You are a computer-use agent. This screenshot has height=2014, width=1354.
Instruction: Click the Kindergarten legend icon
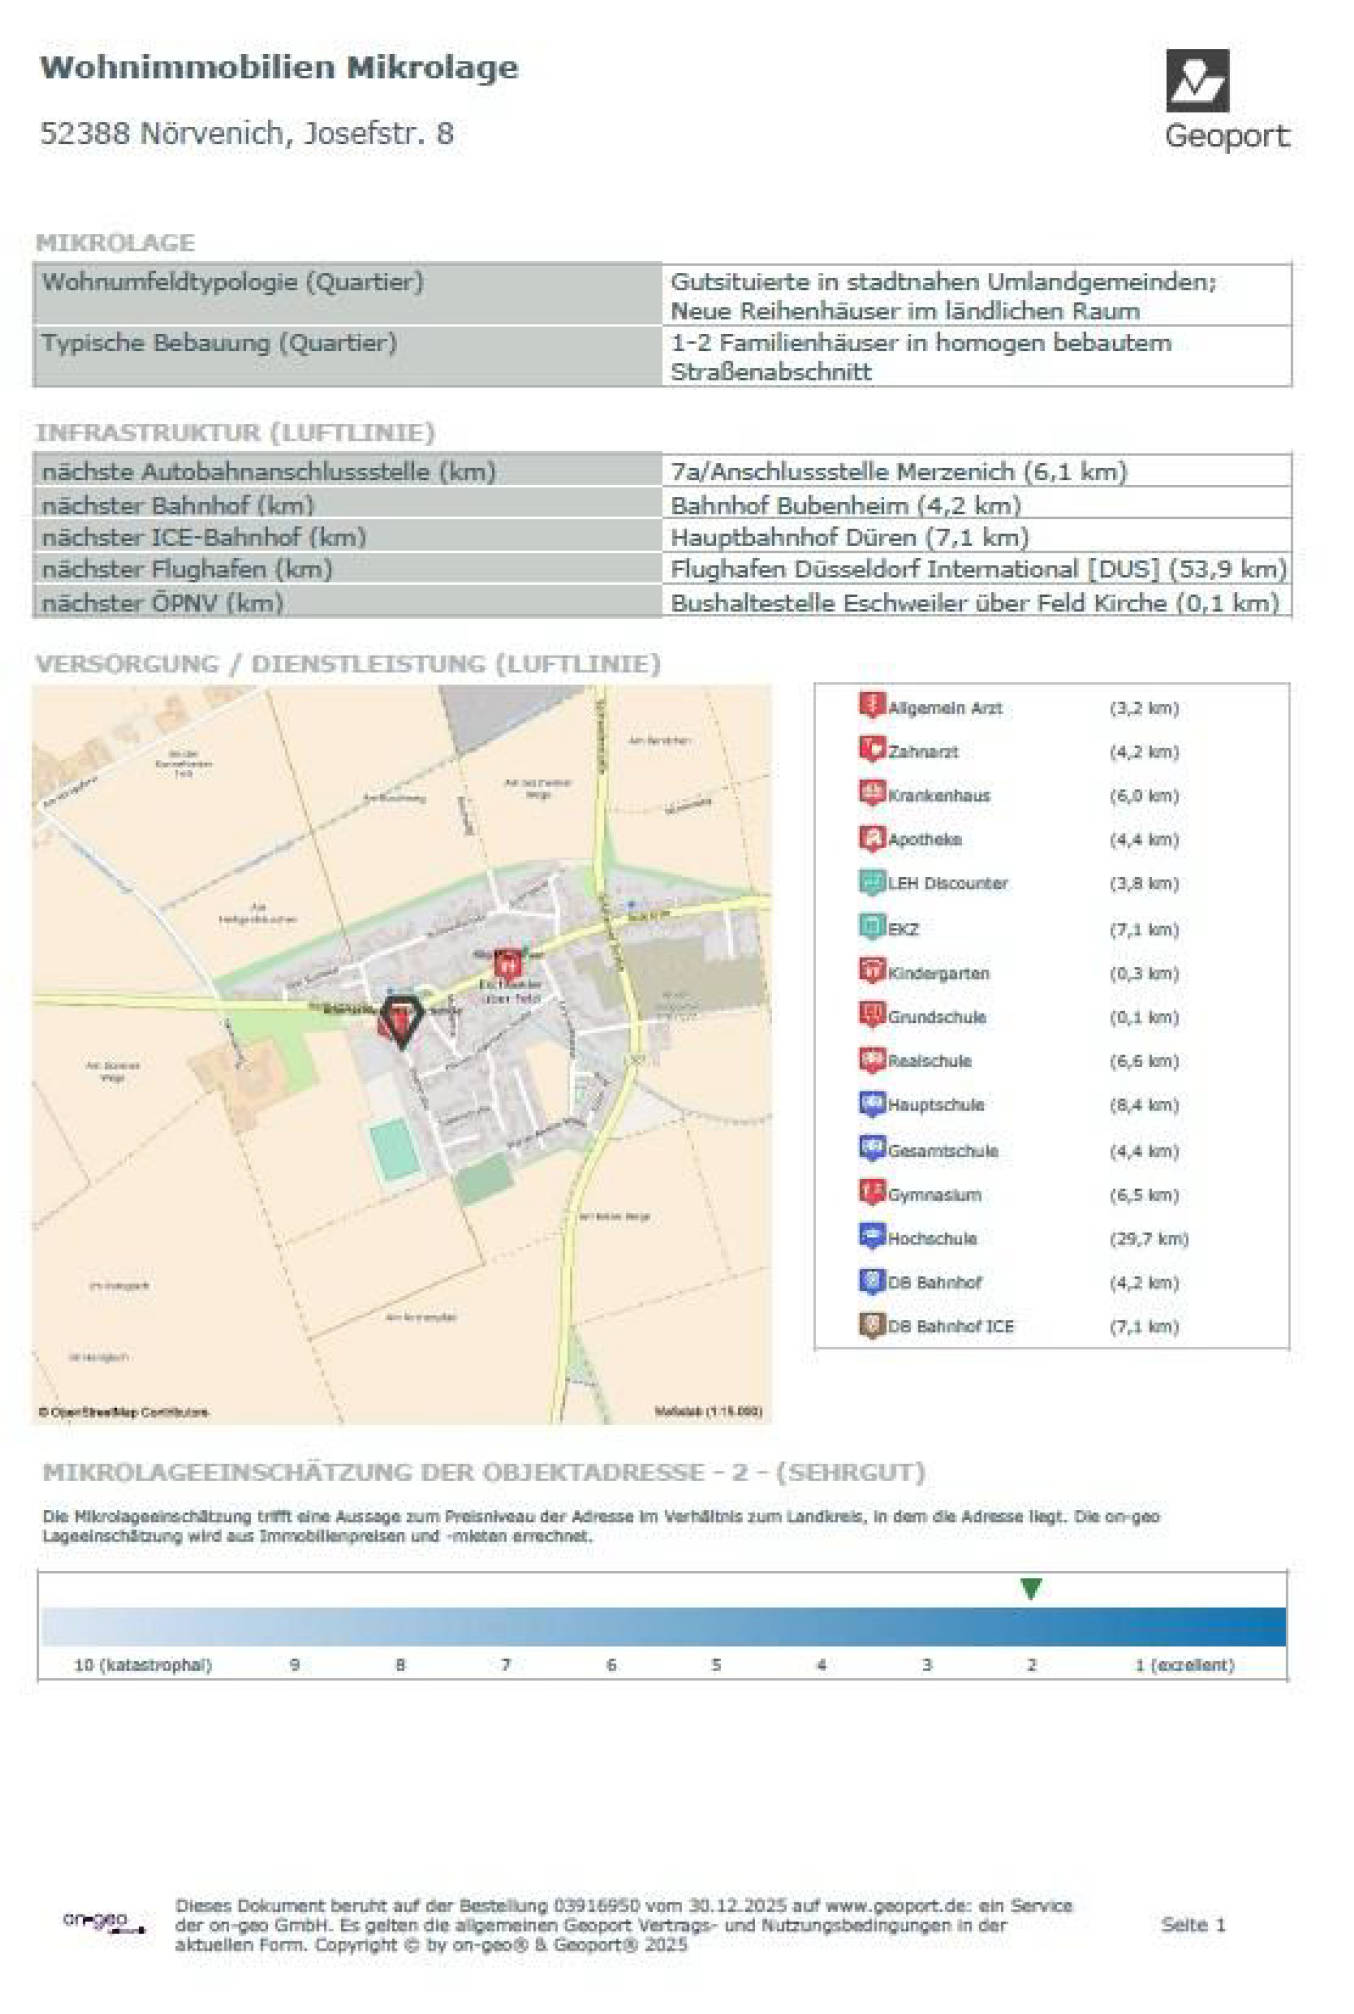click(872, 970)
